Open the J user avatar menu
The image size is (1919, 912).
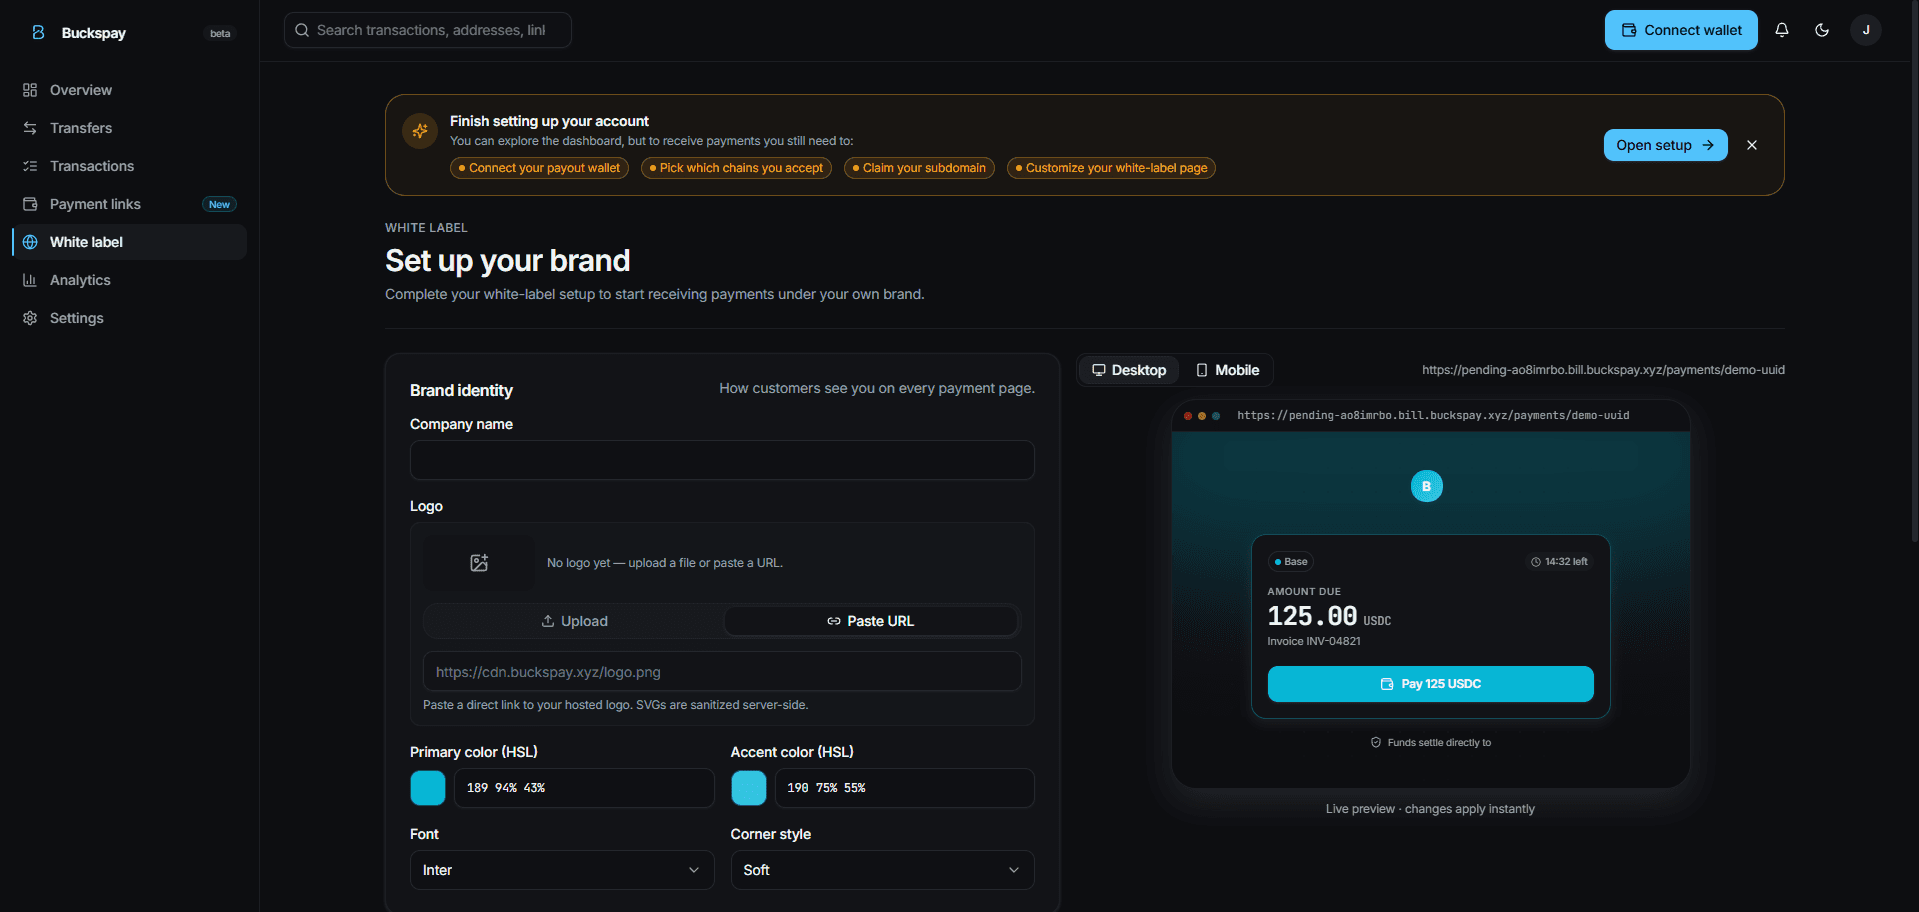(1866, 30)
